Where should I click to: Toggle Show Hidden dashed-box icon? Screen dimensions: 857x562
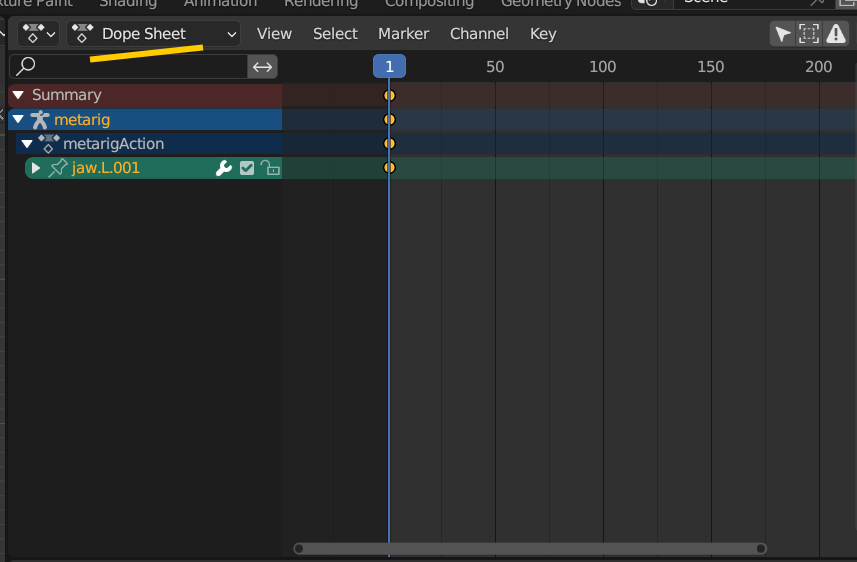tap(809, 34)
